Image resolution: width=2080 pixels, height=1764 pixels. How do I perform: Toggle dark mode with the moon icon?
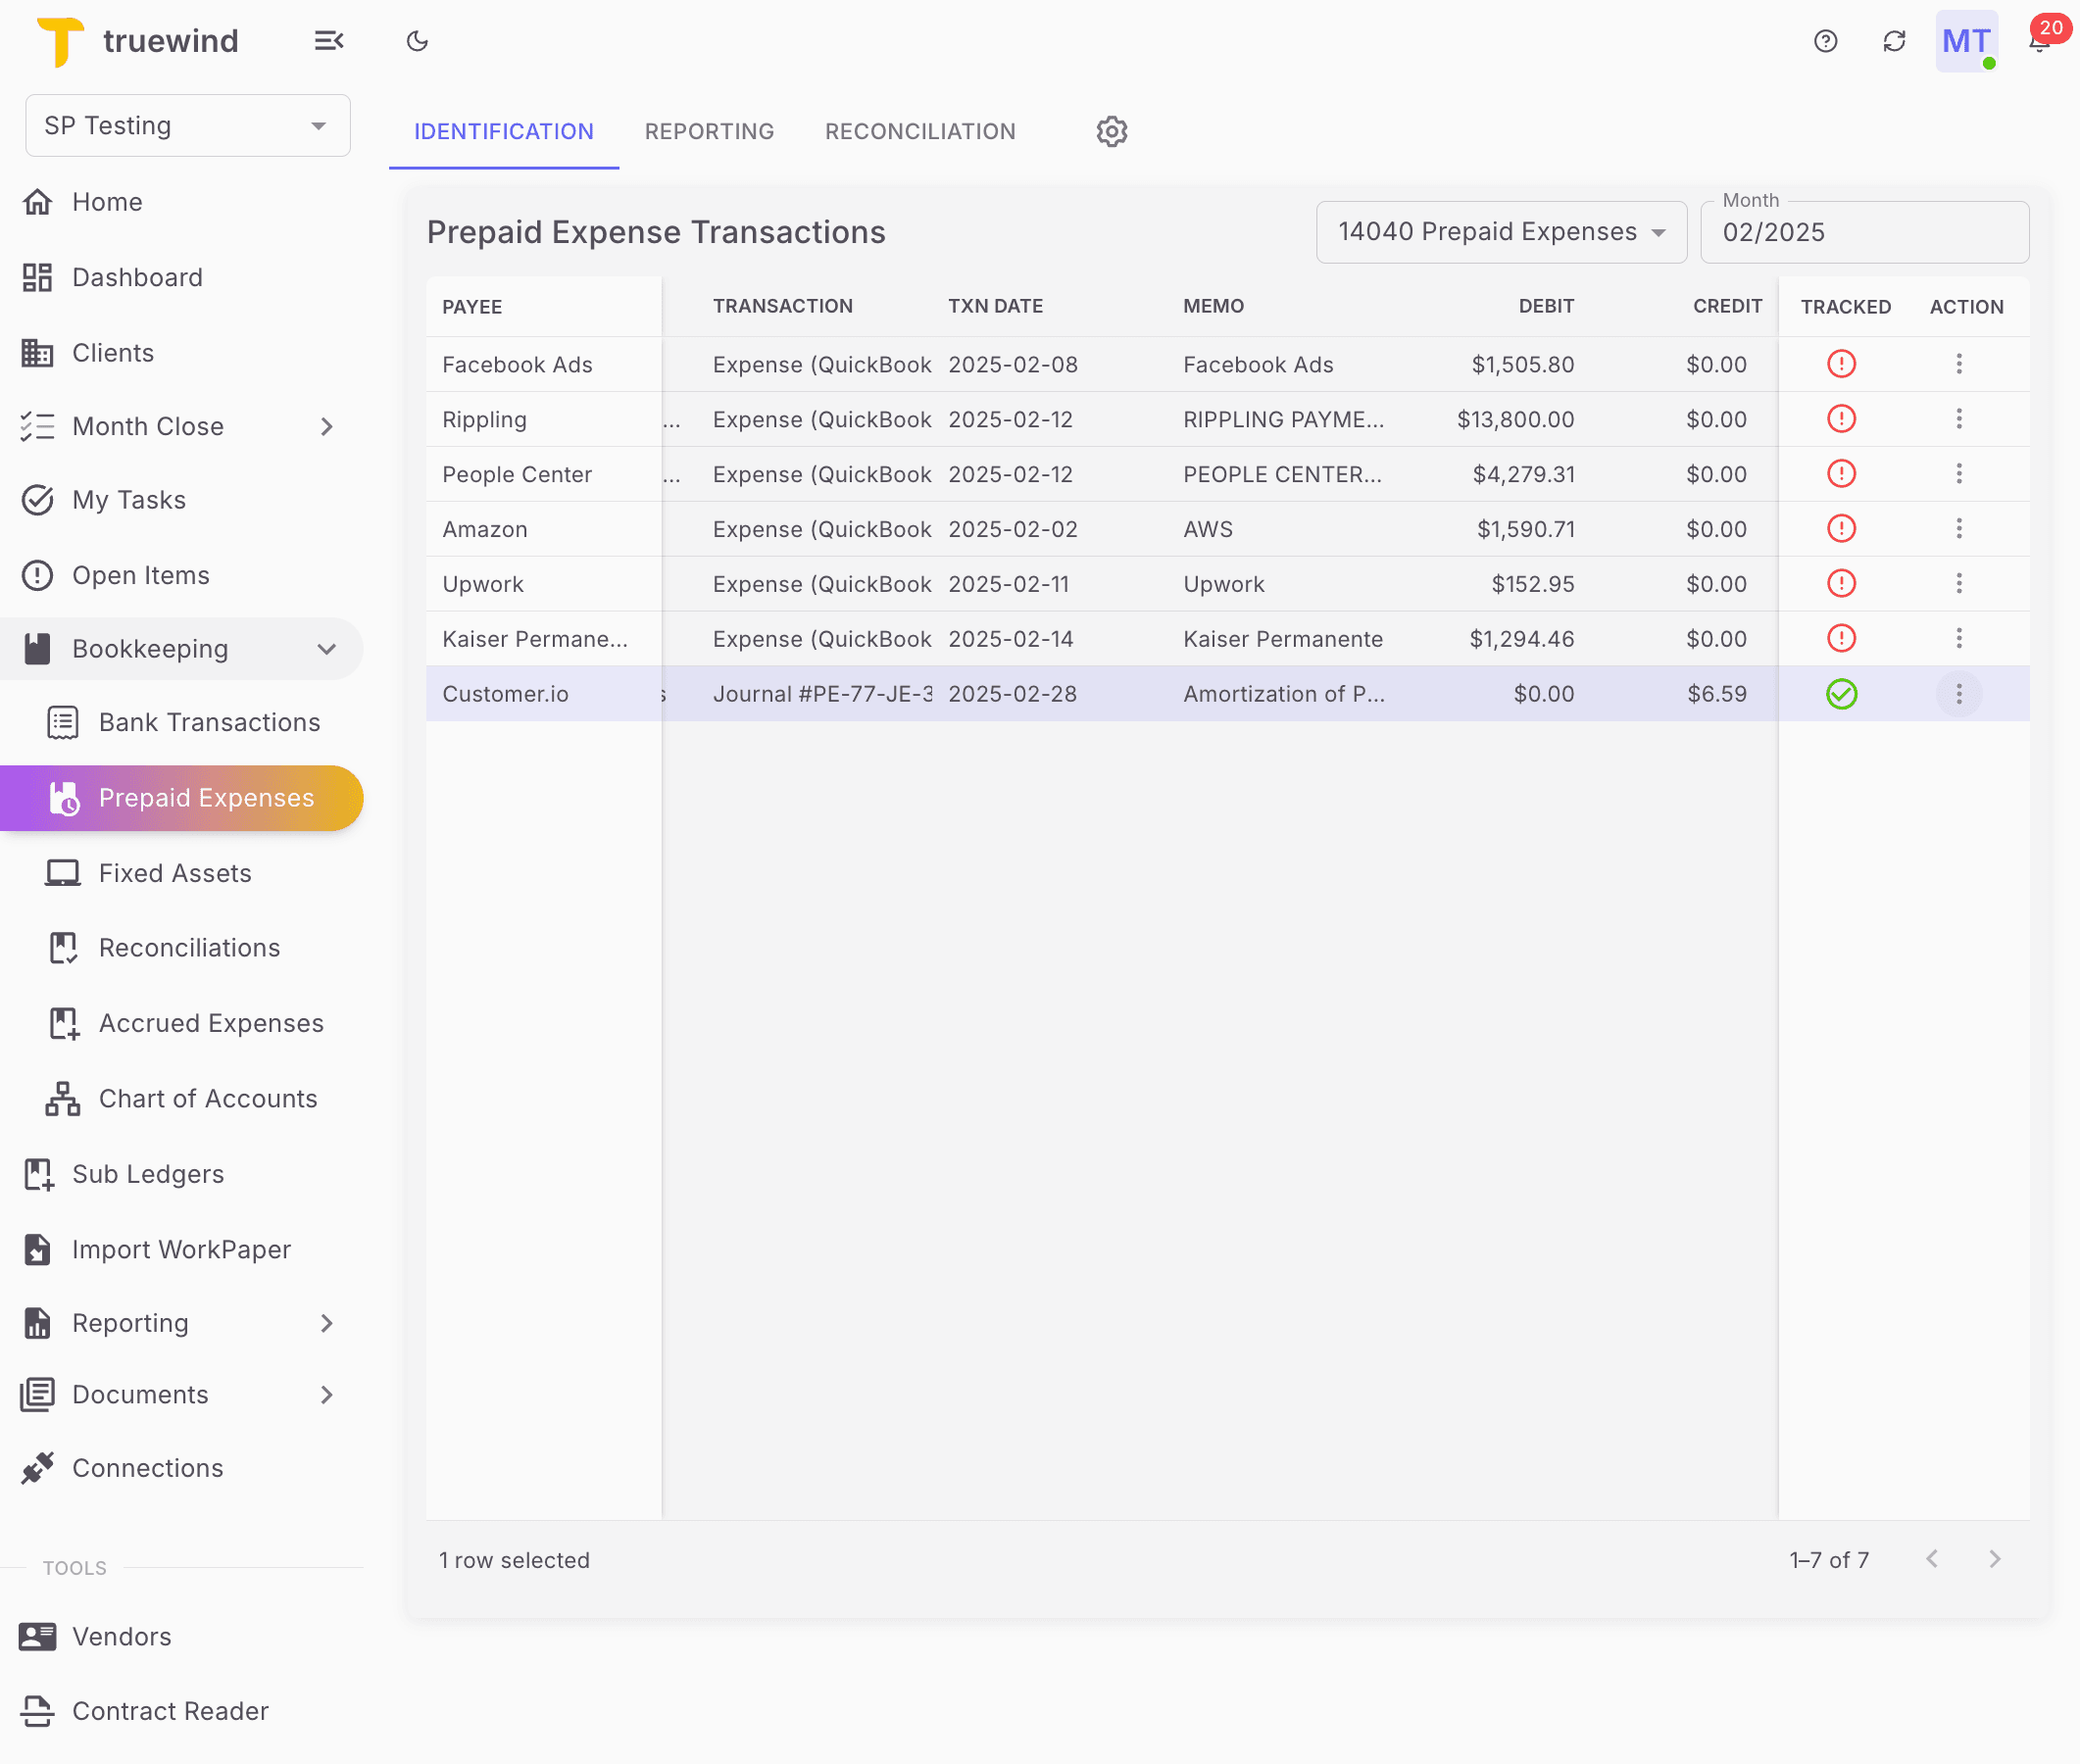tap(417, 41)
